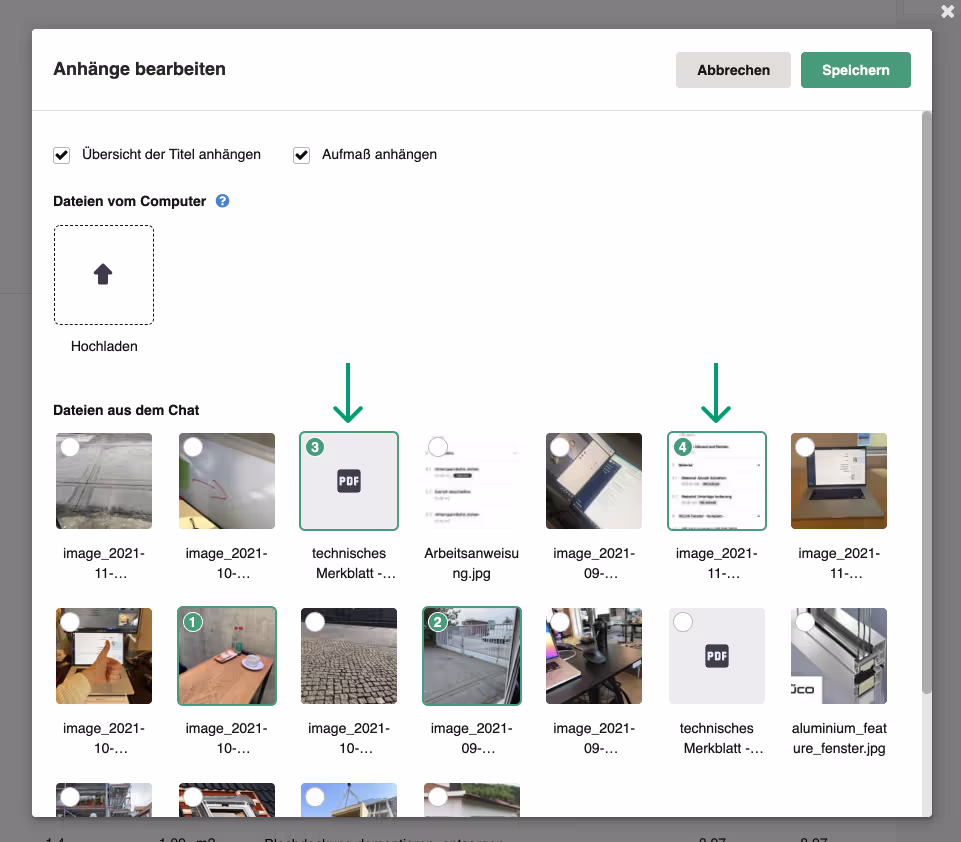
Task: Click the dialog's vertical scrollbar
Action: point(927,402)
